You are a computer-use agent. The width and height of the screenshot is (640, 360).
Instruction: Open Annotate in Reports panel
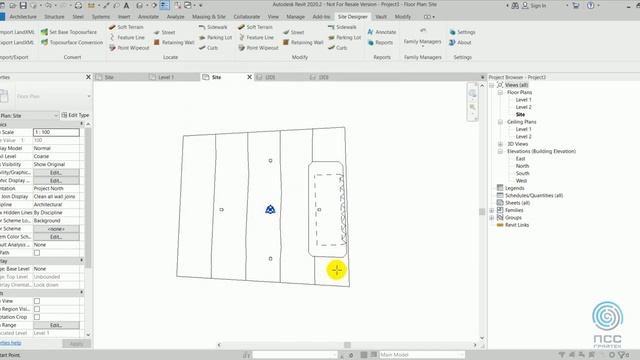tap(382, 32)
